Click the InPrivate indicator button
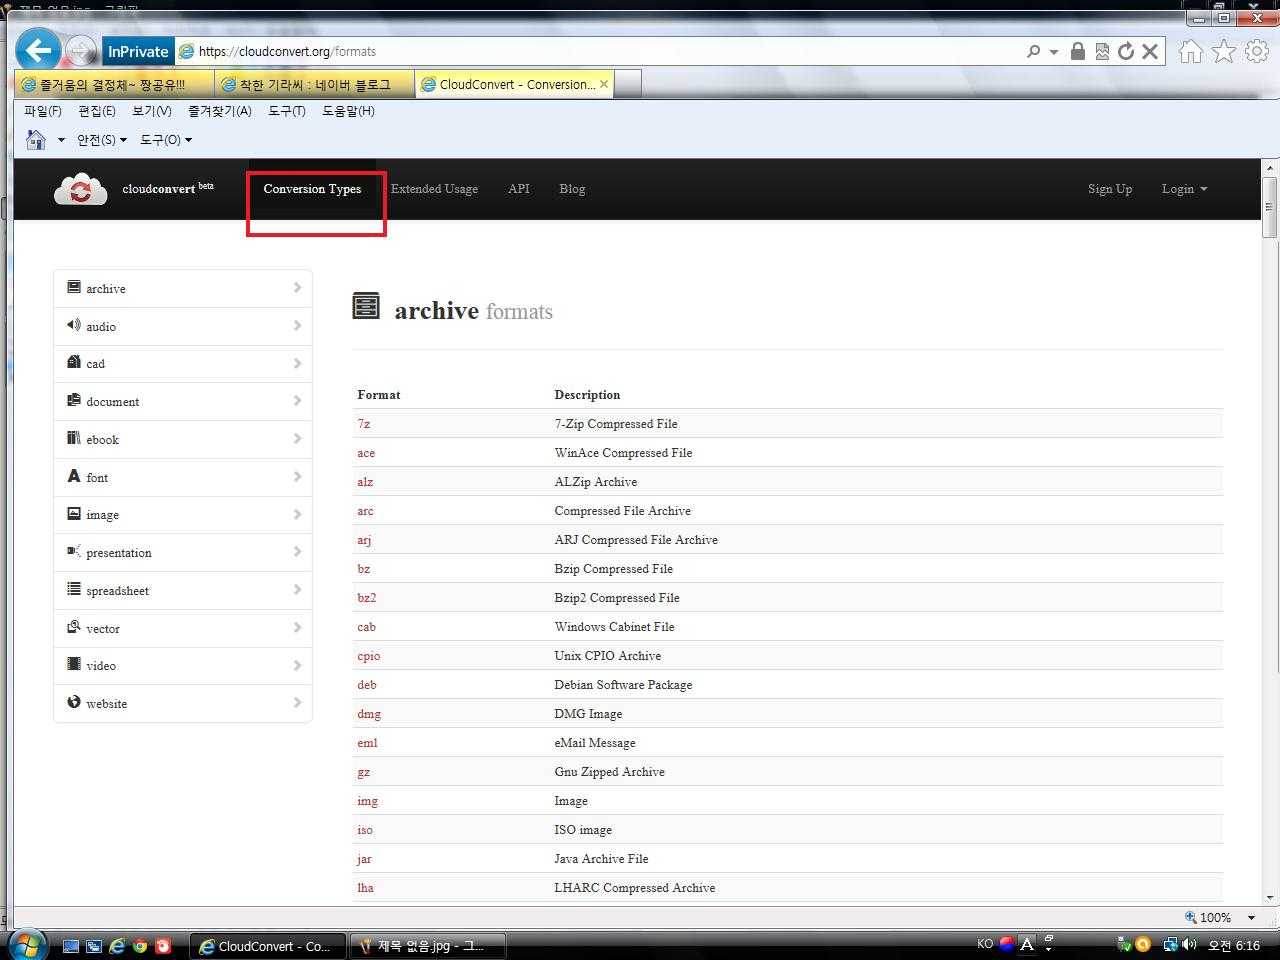This screenshot has height=960, width=1280. tap(138, 51)
